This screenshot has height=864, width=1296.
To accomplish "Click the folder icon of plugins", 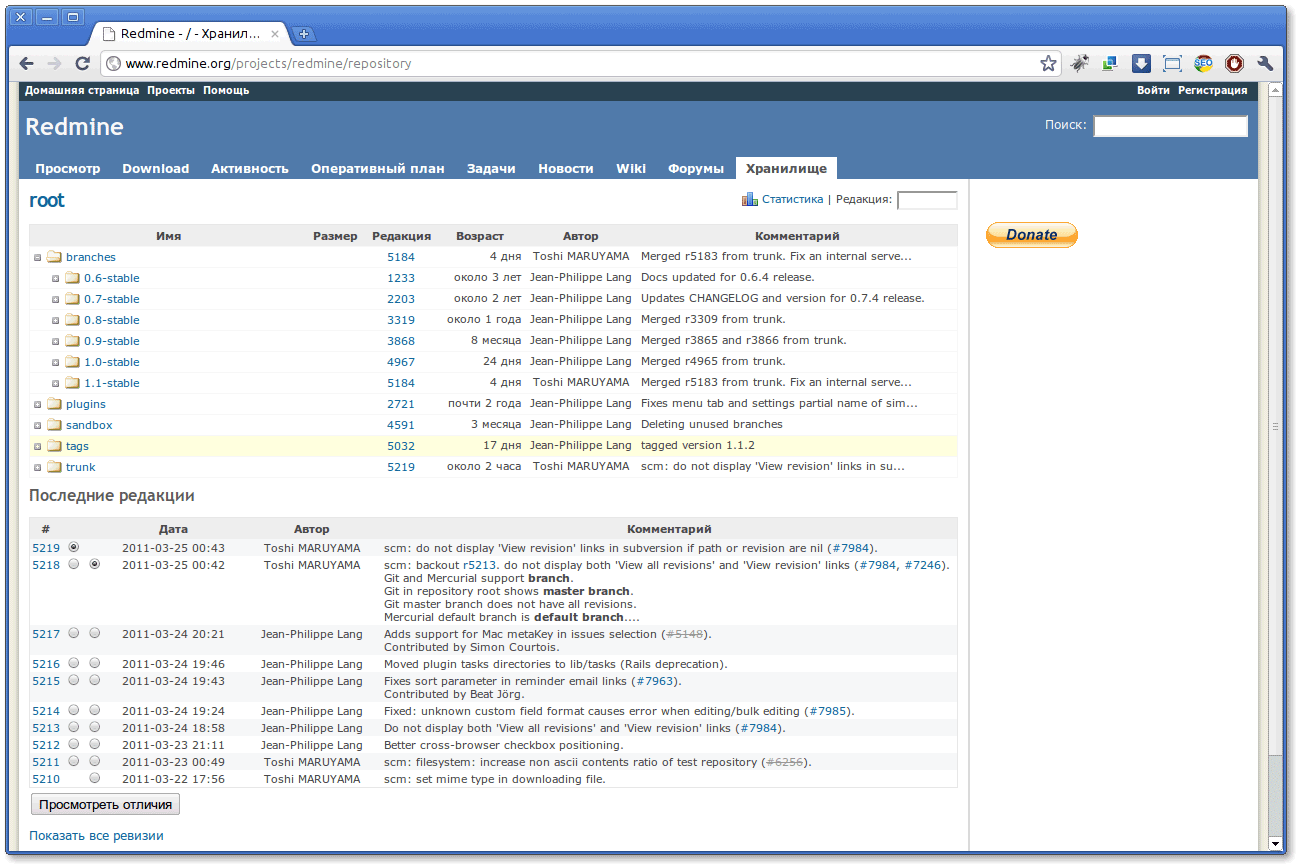I will point(54,404).
